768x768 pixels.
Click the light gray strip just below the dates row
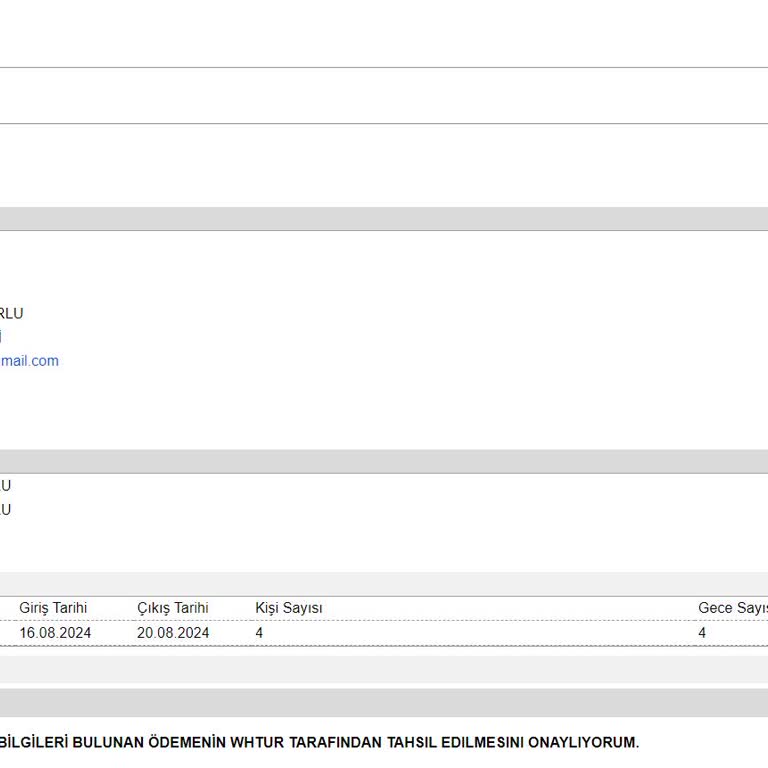coord(384,668)
